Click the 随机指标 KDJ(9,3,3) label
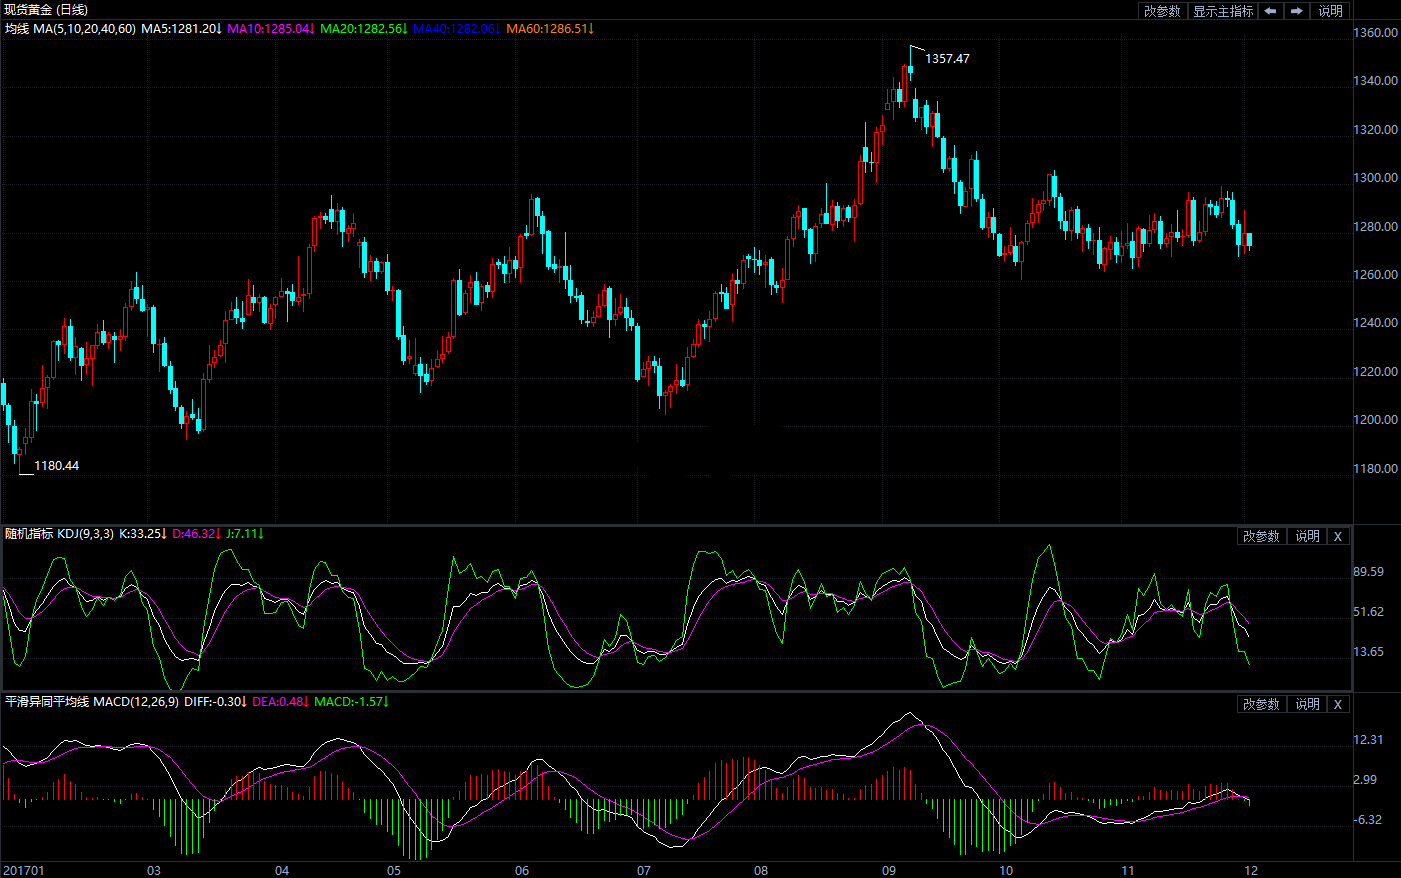 click(59, 534)
